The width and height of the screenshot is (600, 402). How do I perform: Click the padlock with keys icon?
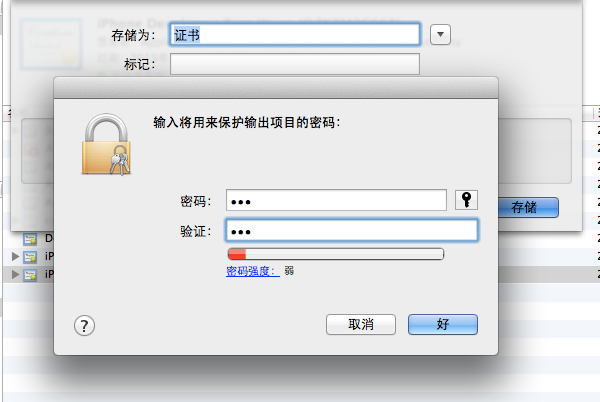pos(106,145)
